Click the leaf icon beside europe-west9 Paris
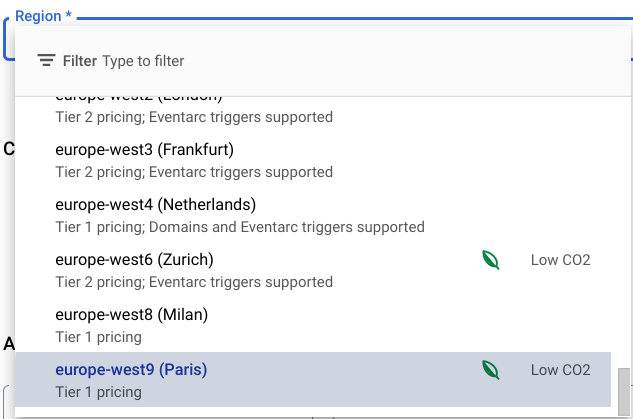 click(x=491, y=370)
